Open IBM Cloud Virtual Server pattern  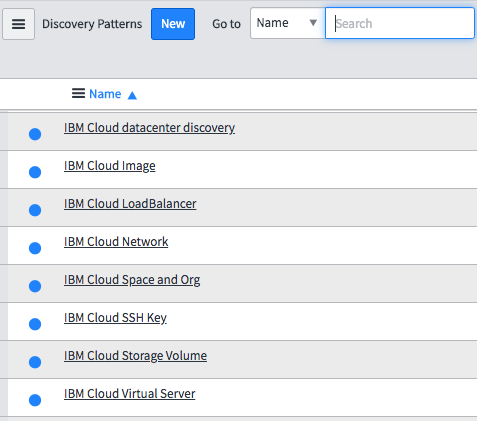130,394
